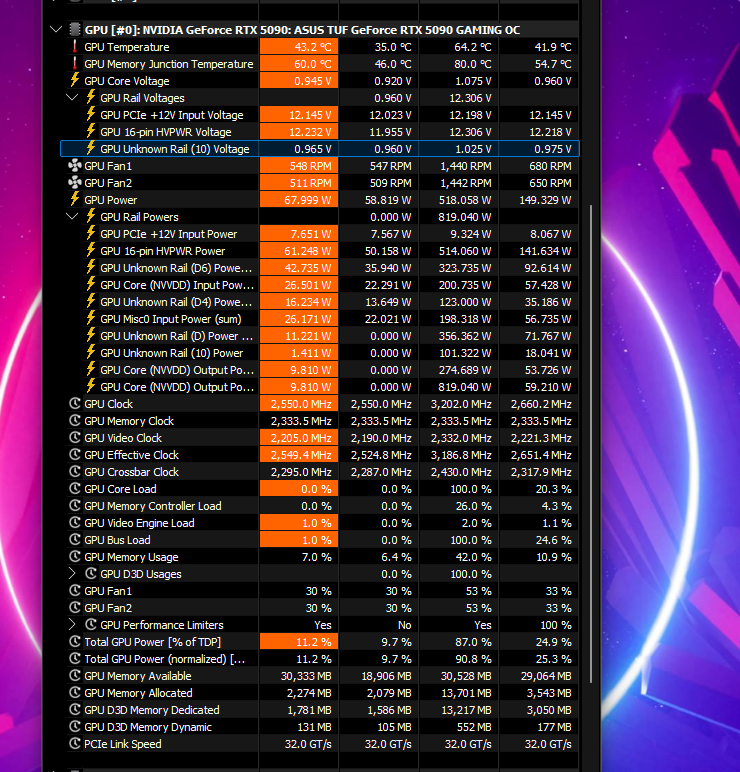Select the GPU Unknown Rail (D4) Power row

319,302
